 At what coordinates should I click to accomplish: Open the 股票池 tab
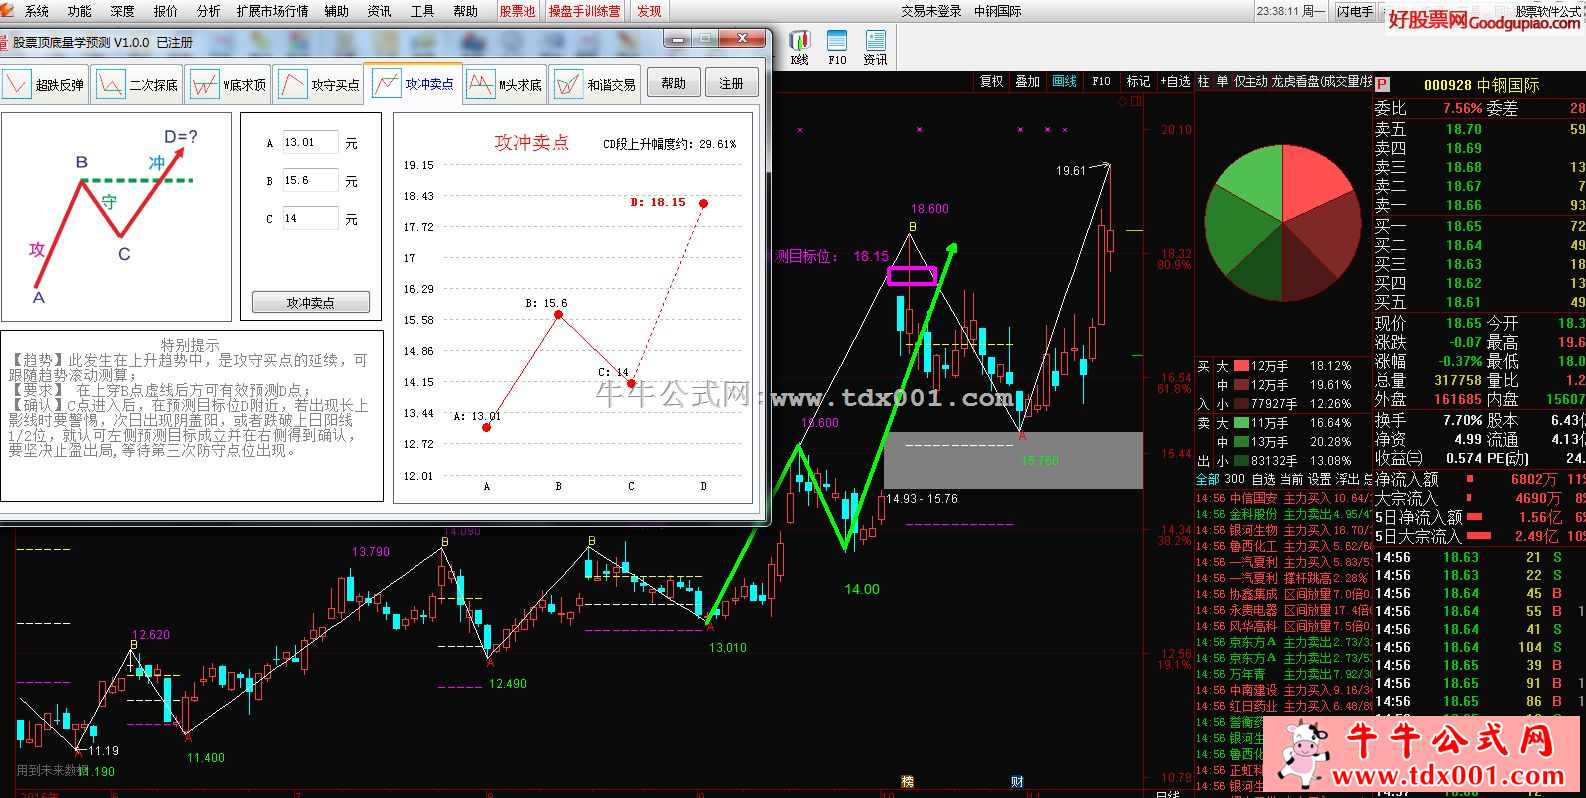(x=517, y=11)
